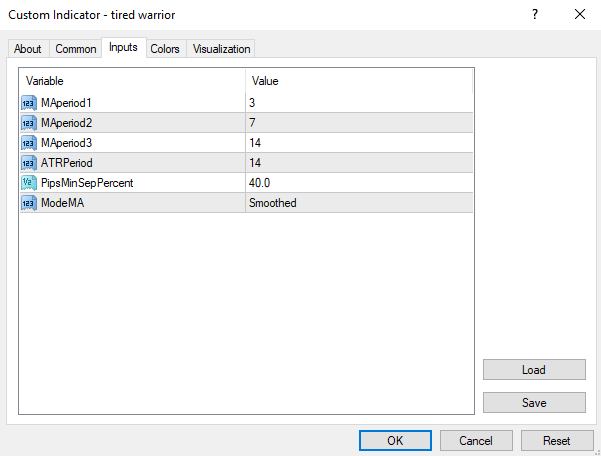Select the MAperiod3 value 14
This screenshot has width=601, height=456.
359,143
